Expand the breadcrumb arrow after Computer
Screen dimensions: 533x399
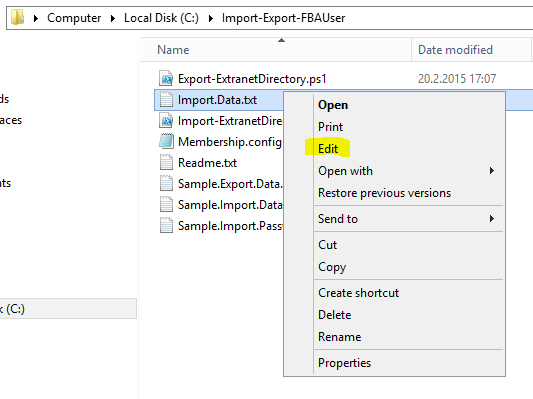tap(113, 18)
